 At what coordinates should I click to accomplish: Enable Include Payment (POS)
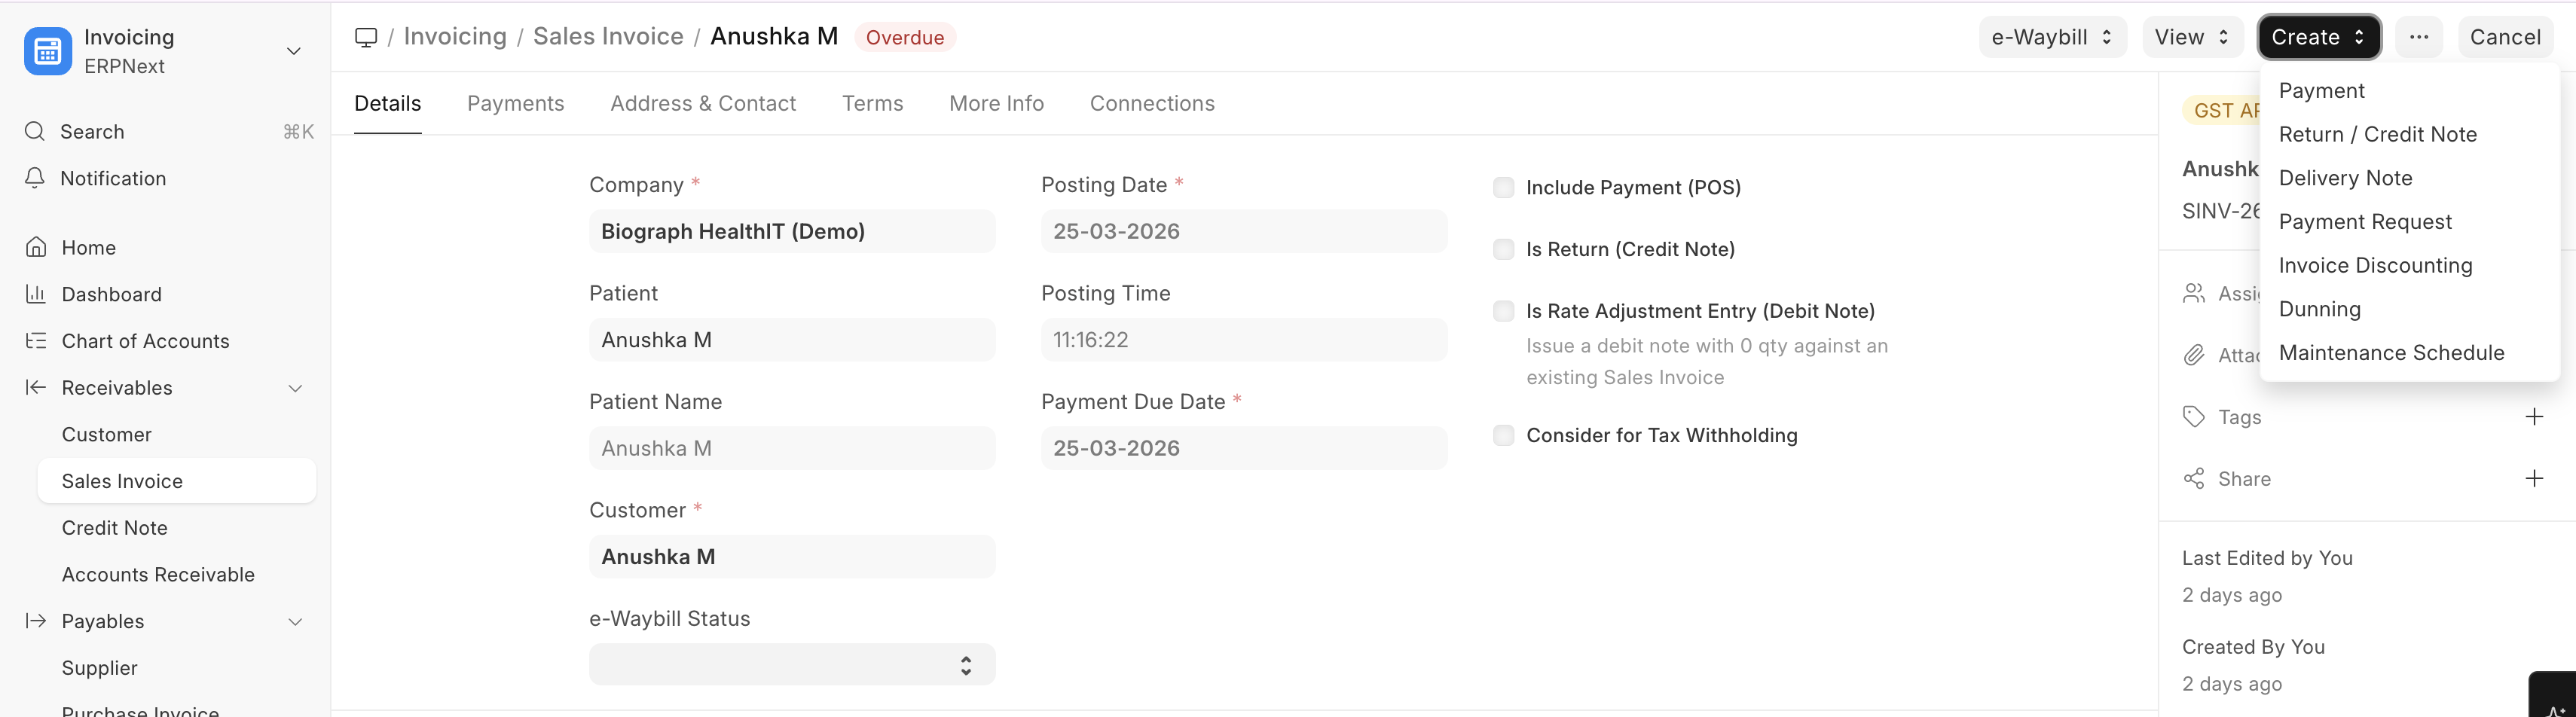coord(1503,187)
